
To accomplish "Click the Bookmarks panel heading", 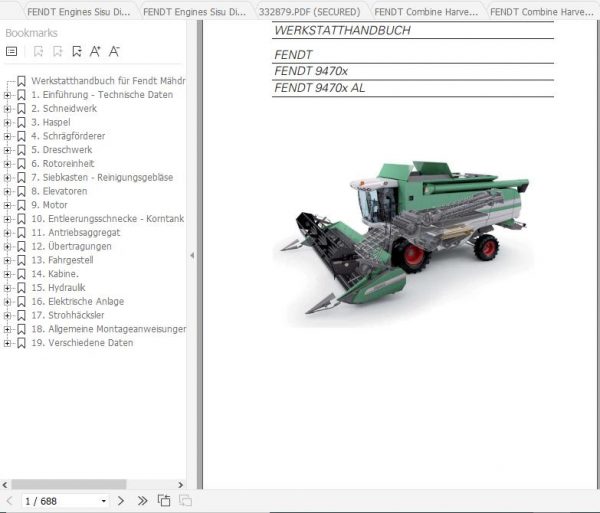I will 31,33.
